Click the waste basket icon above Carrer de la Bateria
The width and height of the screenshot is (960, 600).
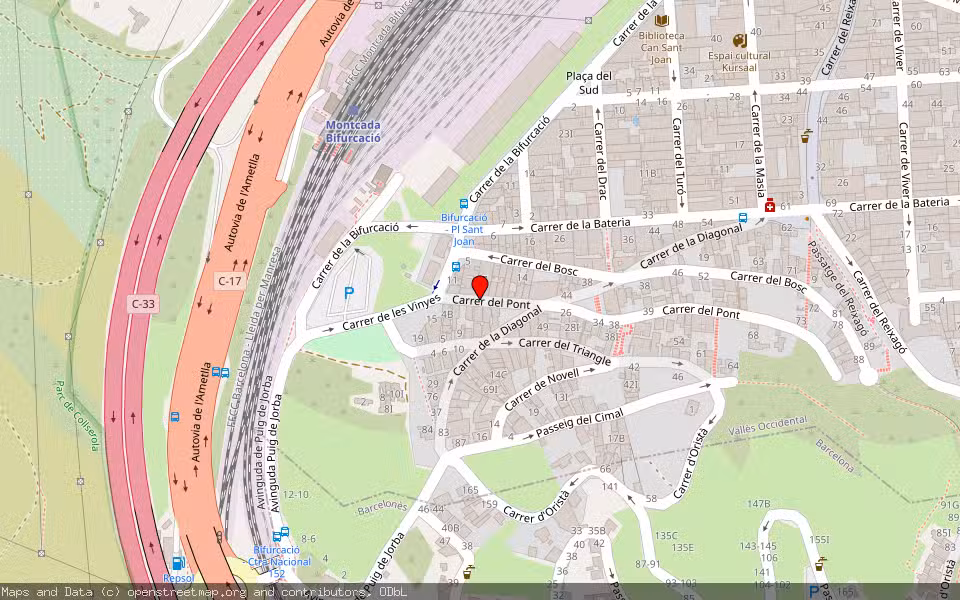click(x=805, y=139)
